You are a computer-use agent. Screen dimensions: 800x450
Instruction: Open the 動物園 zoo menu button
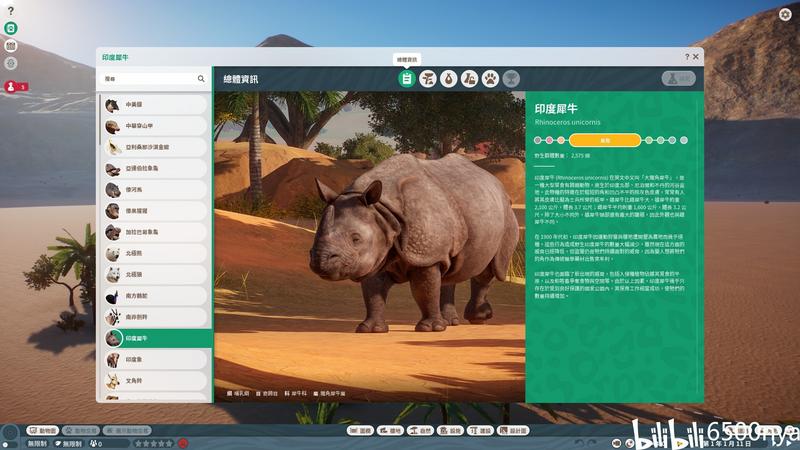pos(43,431)
